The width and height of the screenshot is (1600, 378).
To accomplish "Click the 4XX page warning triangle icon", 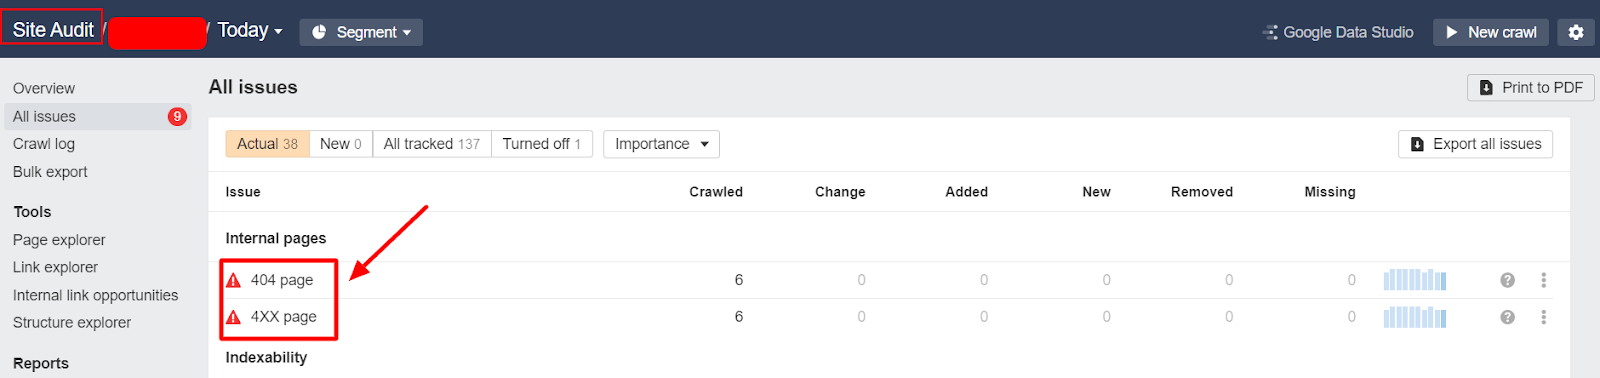I will (x=233, y=317).
